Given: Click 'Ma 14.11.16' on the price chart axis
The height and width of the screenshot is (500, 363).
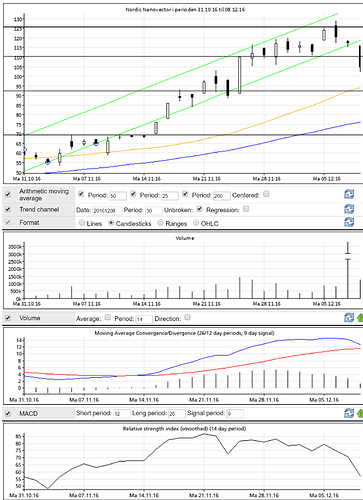Looking at the screenshot, I should click(147, 179).
